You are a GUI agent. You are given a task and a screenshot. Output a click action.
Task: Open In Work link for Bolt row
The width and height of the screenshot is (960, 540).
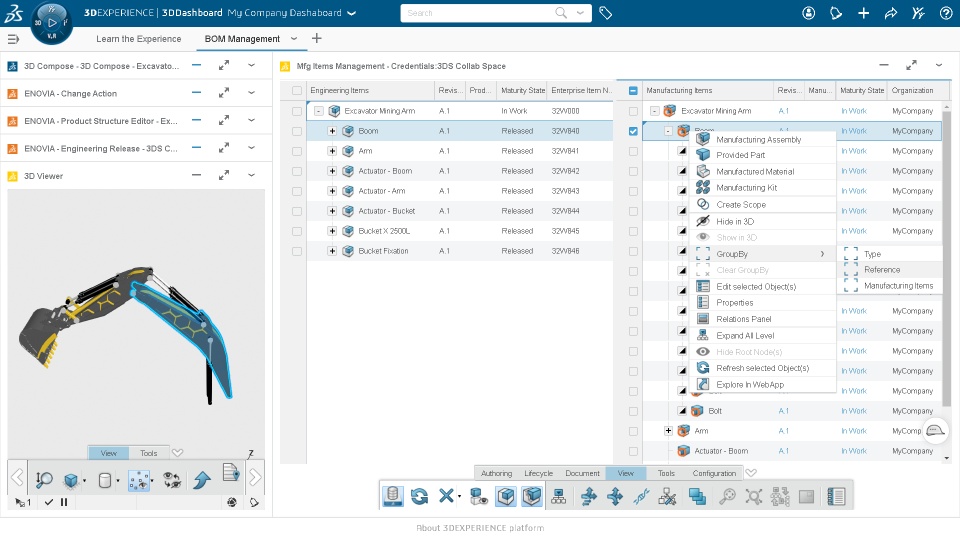[853, 411]
